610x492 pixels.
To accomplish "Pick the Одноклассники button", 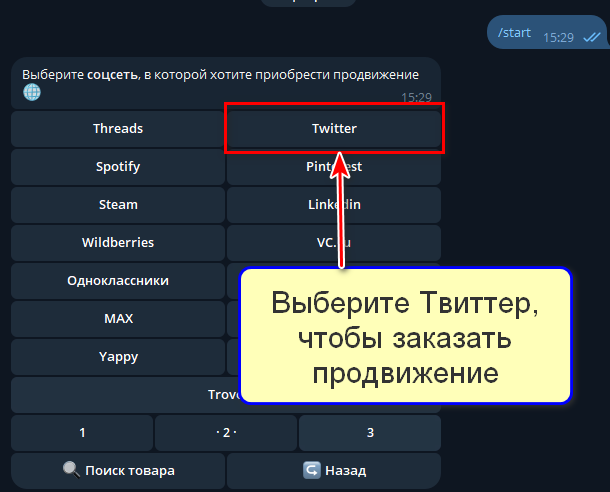I will (118, 281).
